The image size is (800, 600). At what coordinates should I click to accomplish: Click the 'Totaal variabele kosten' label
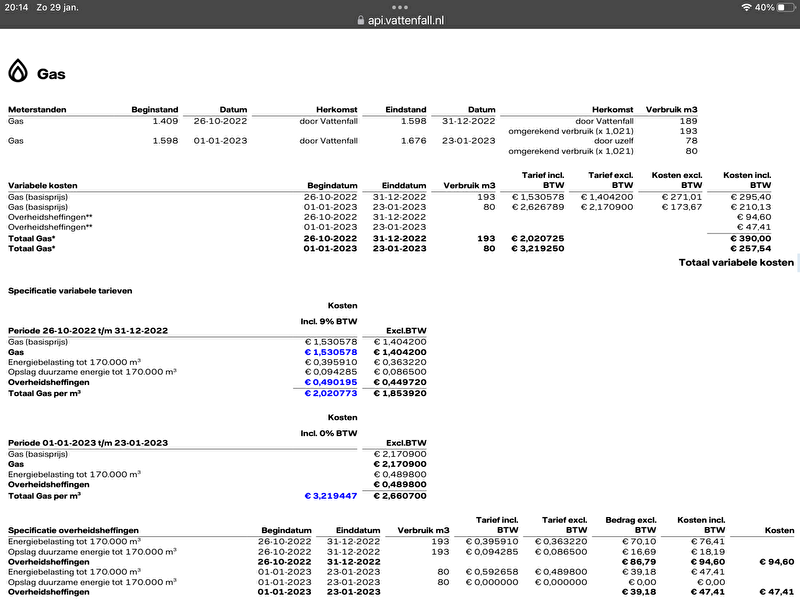[736, 262]
